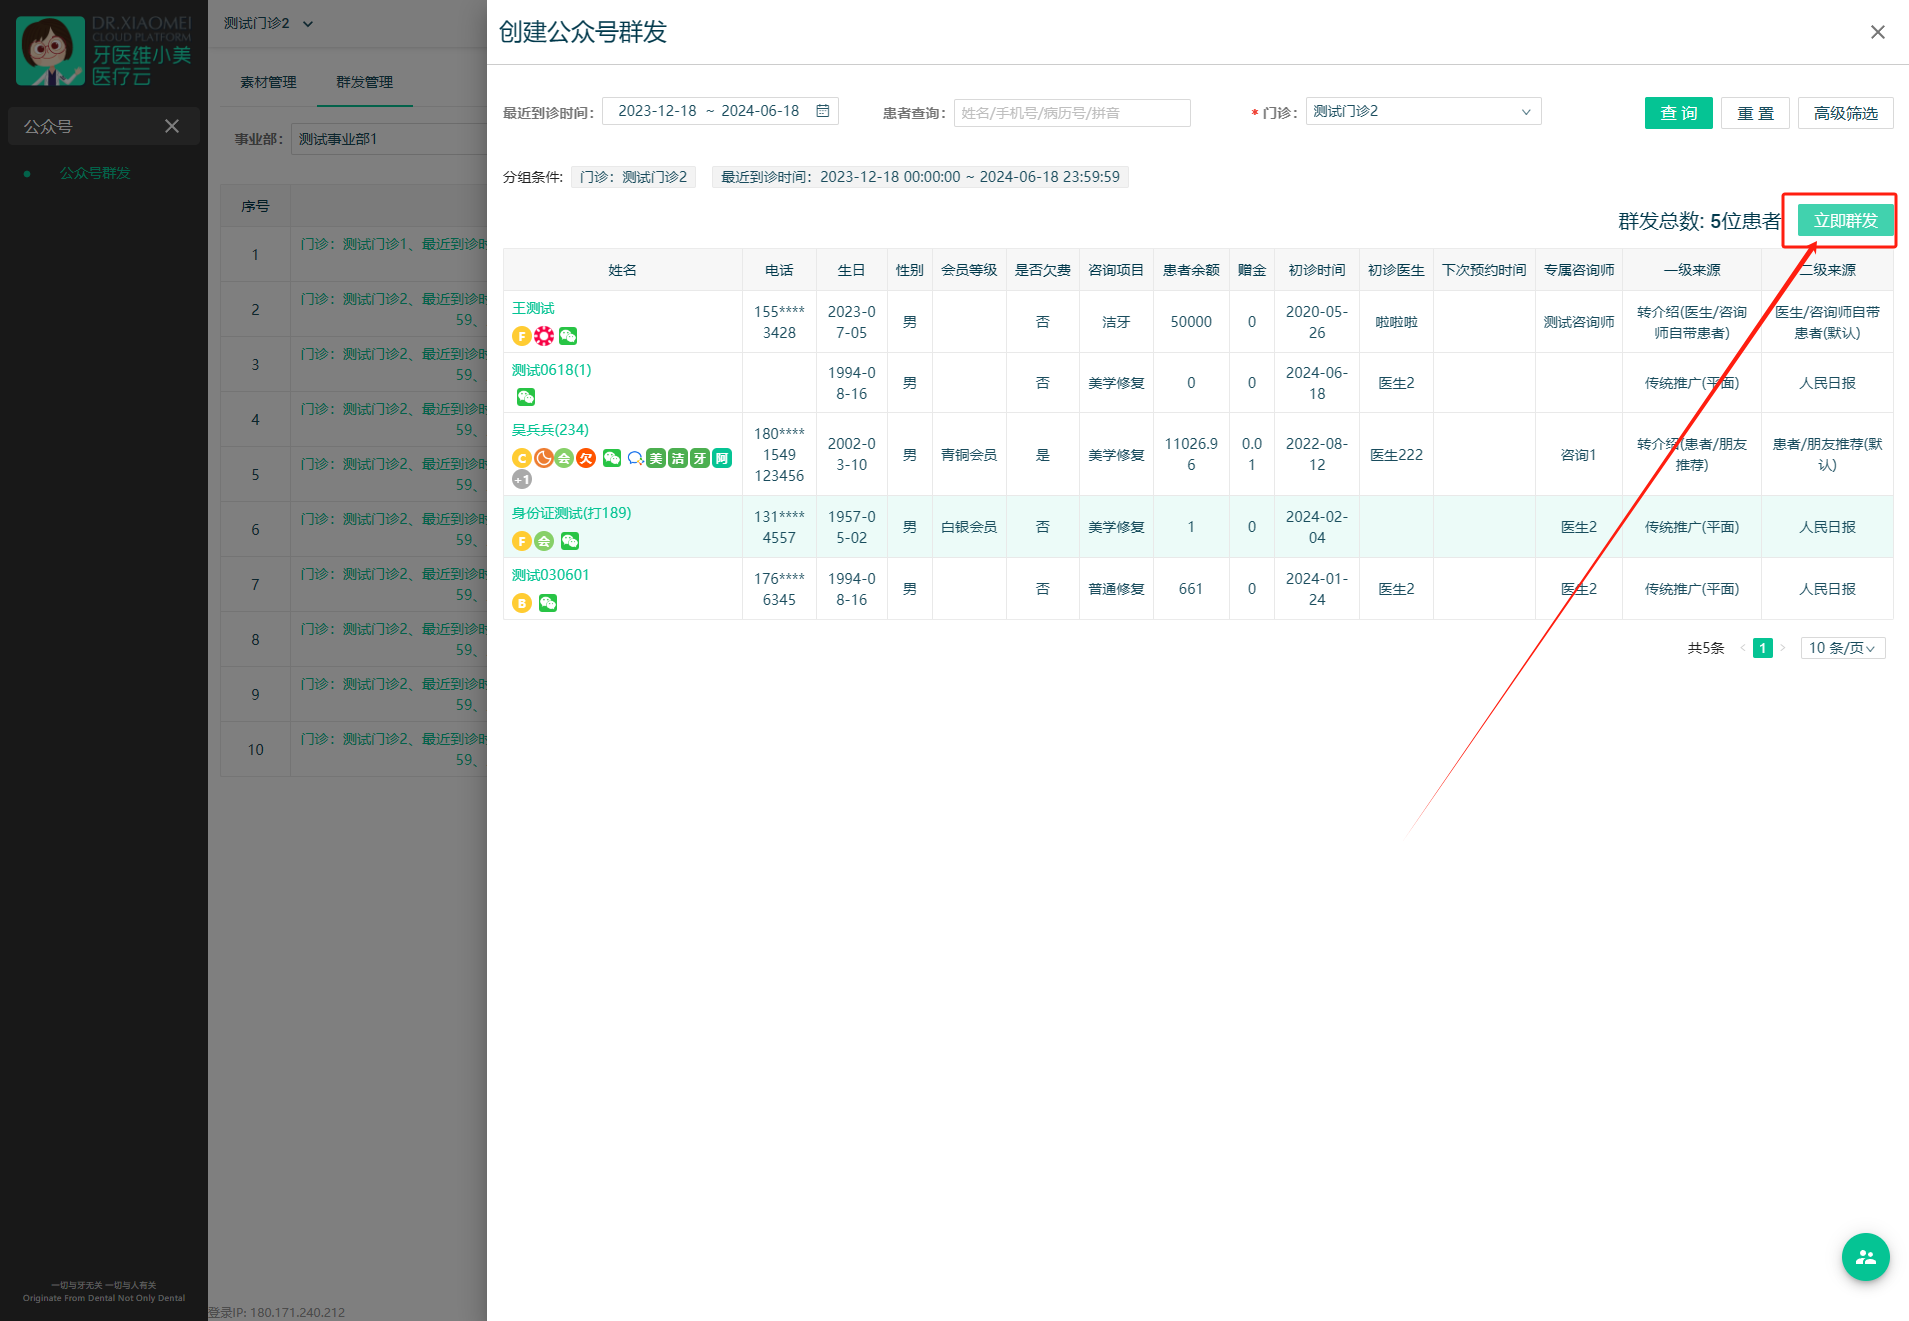Viewport: 1909px width, 1321px height.
Task: Close the 创建公众号群发 dialog
Action: 1877,32
